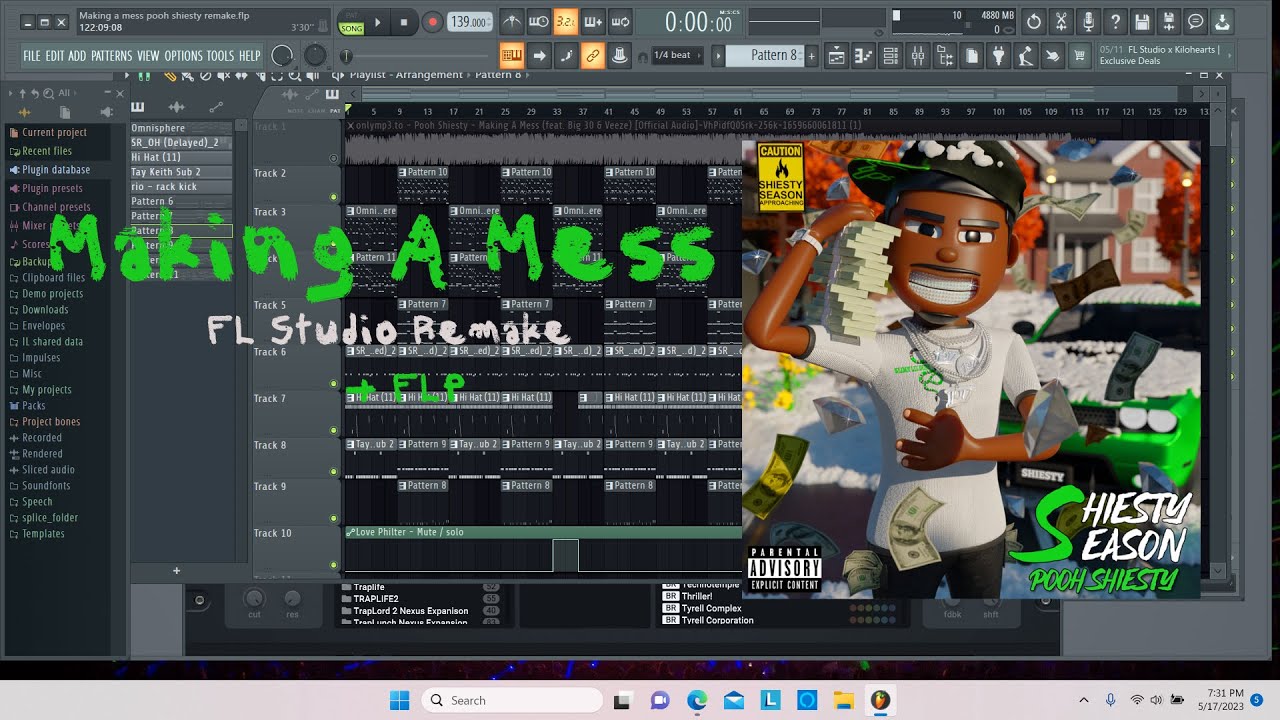Expand Templates browser folder

click(x=43, y=534)
